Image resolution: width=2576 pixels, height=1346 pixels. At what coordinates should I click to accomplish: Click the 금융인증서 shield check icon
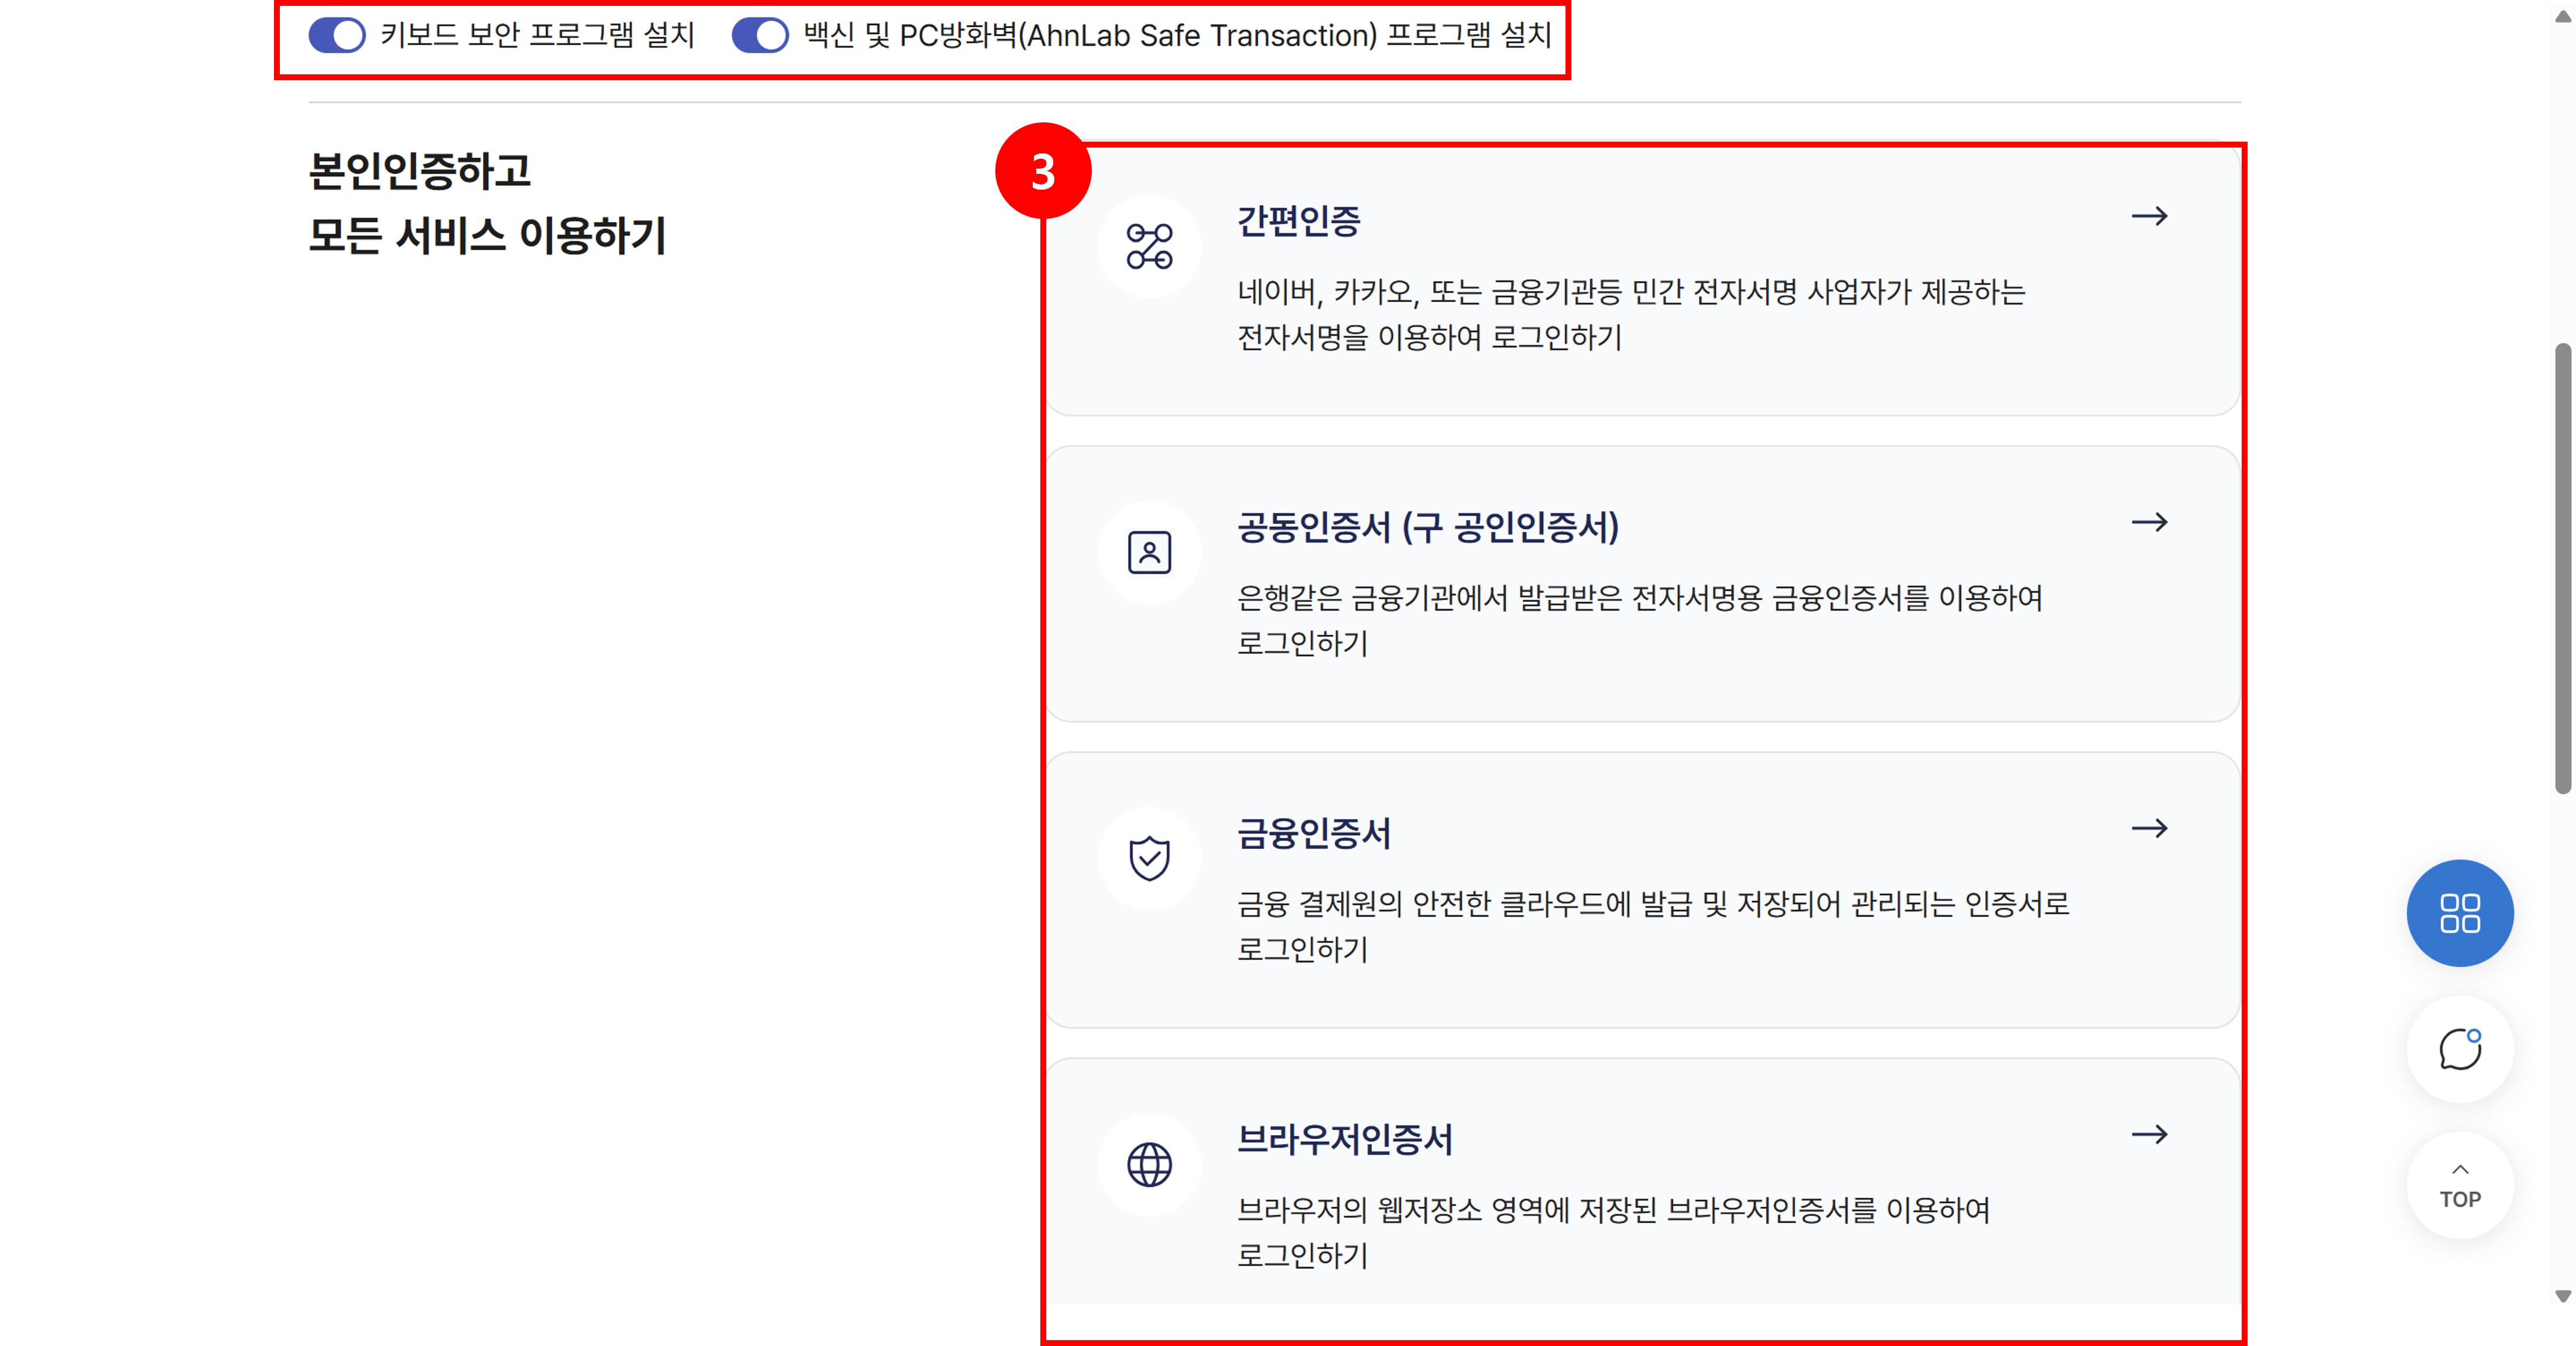pyautogui.click(x=1149, y=858)
